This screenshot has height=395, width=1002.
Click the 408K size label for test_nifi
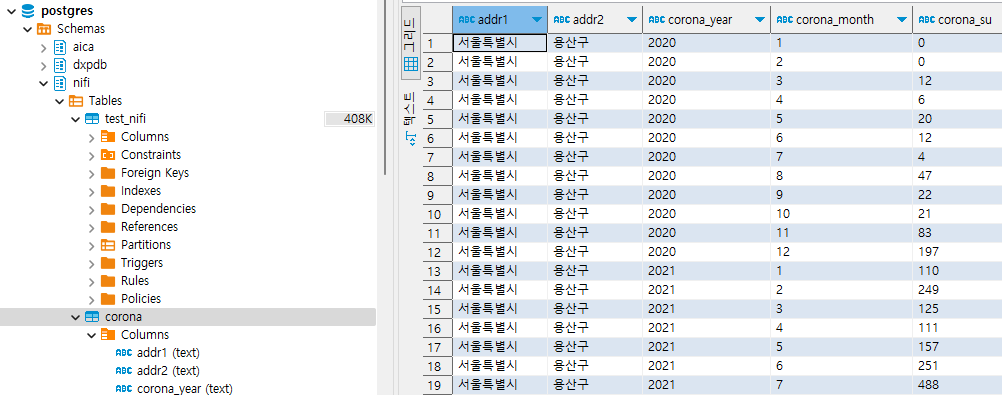tap(350, 119)
